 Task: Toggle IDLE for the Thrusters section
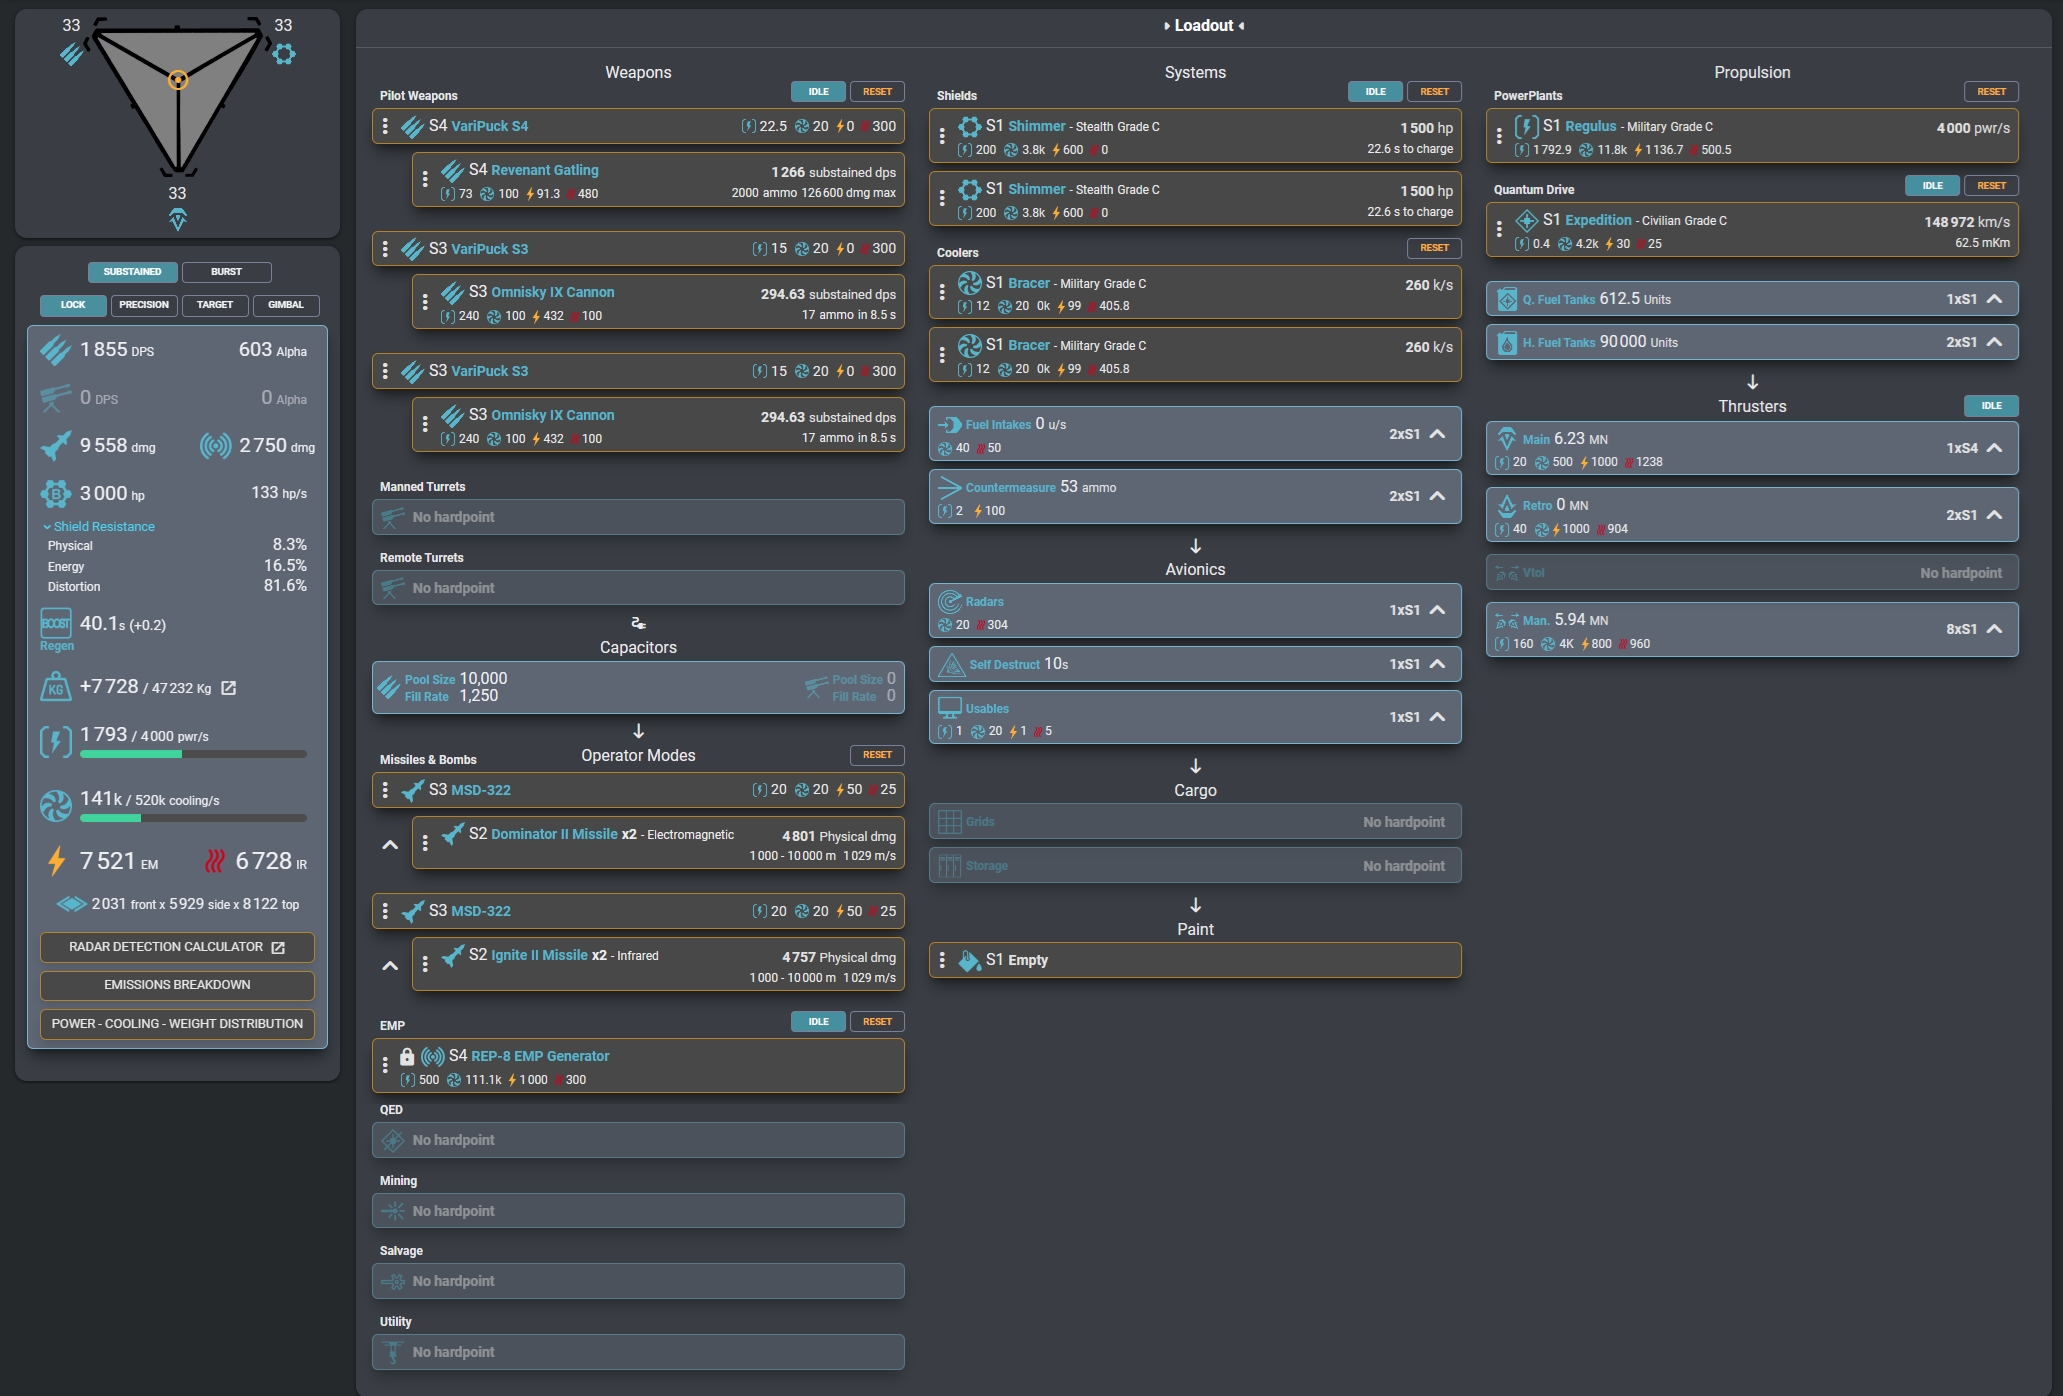click(1991, 406)
